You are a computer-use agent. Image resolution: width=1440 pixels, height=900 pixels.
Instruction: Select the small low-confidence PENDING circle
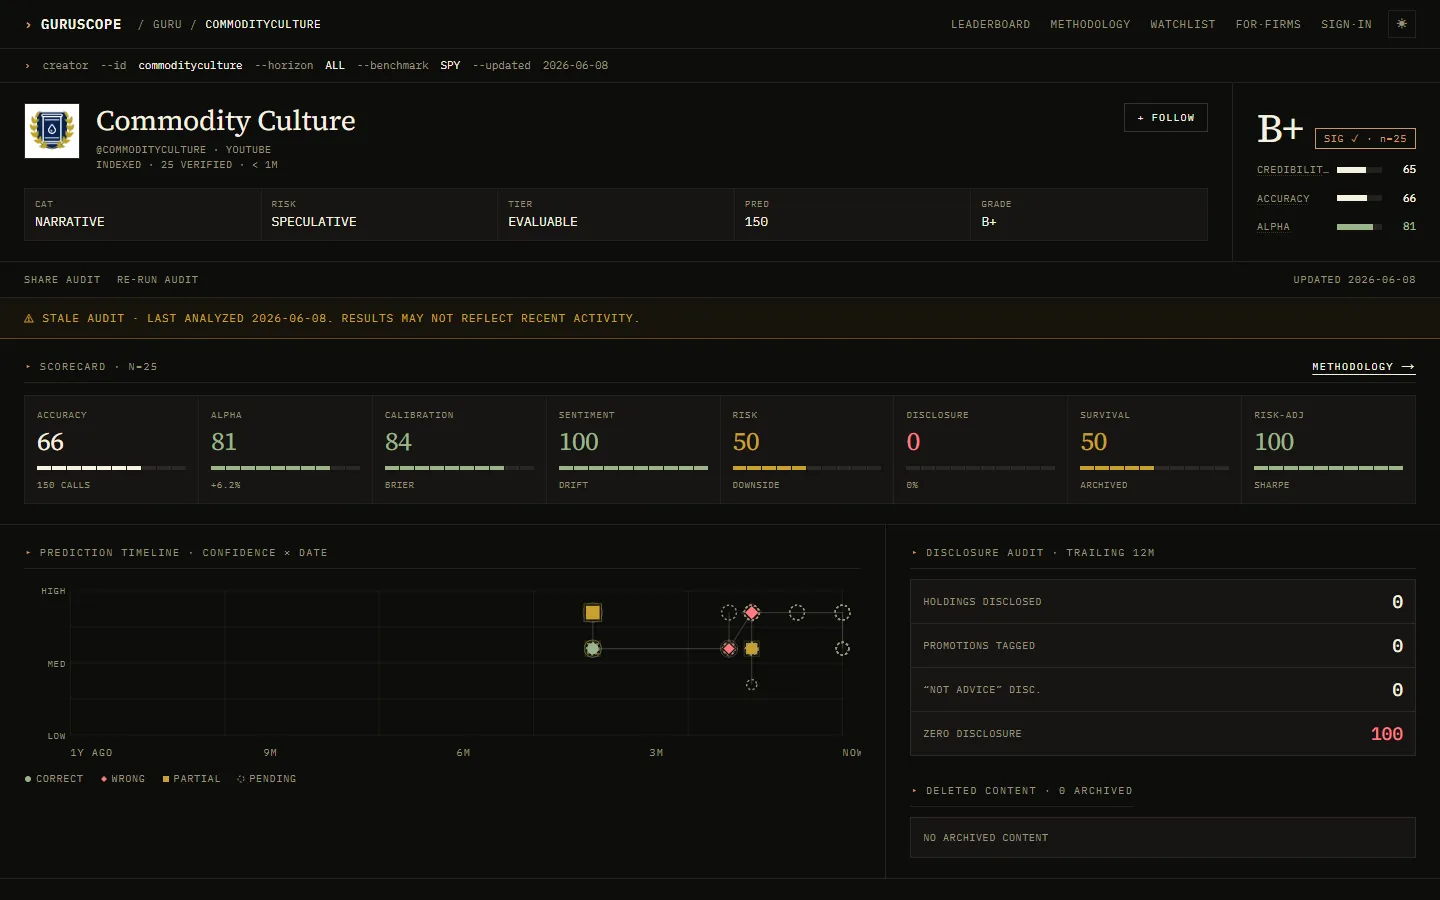(752, 685)
